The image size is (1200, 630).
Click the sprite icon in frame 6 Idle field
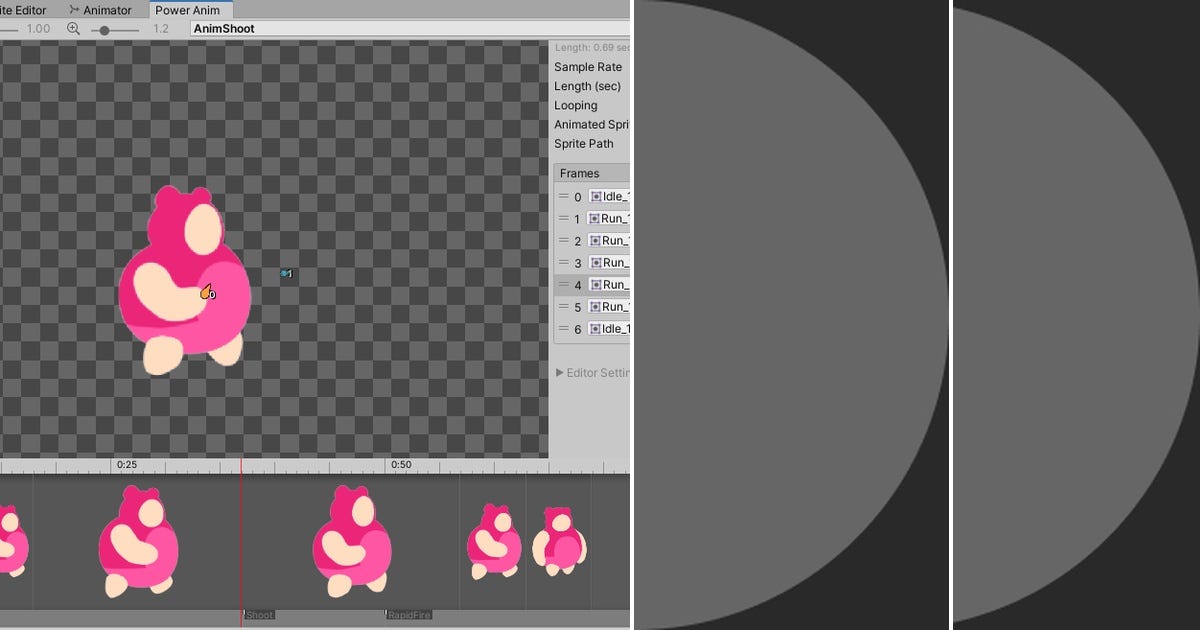[596, 329]
